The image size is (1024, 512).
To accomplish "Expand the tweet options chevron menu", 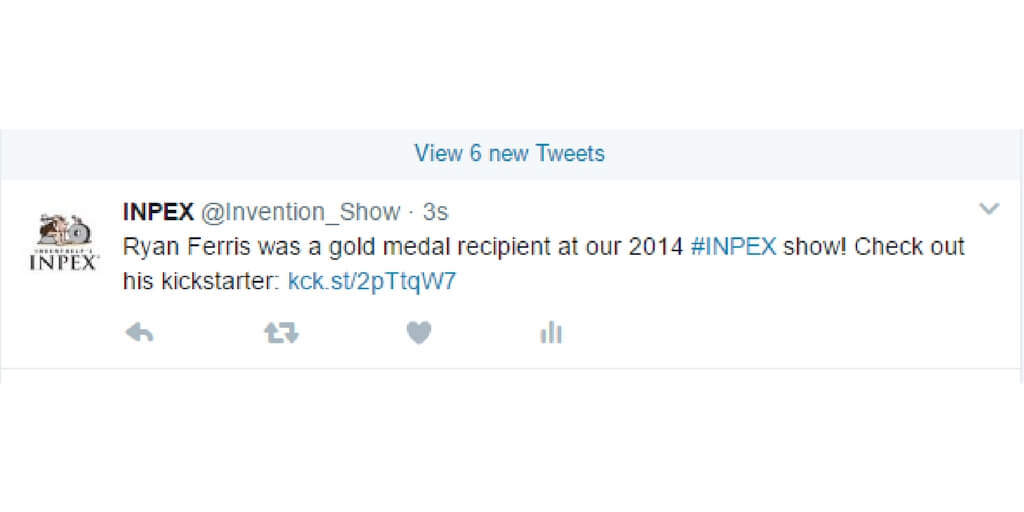I will pyautogui.click(x=988, y=209).
